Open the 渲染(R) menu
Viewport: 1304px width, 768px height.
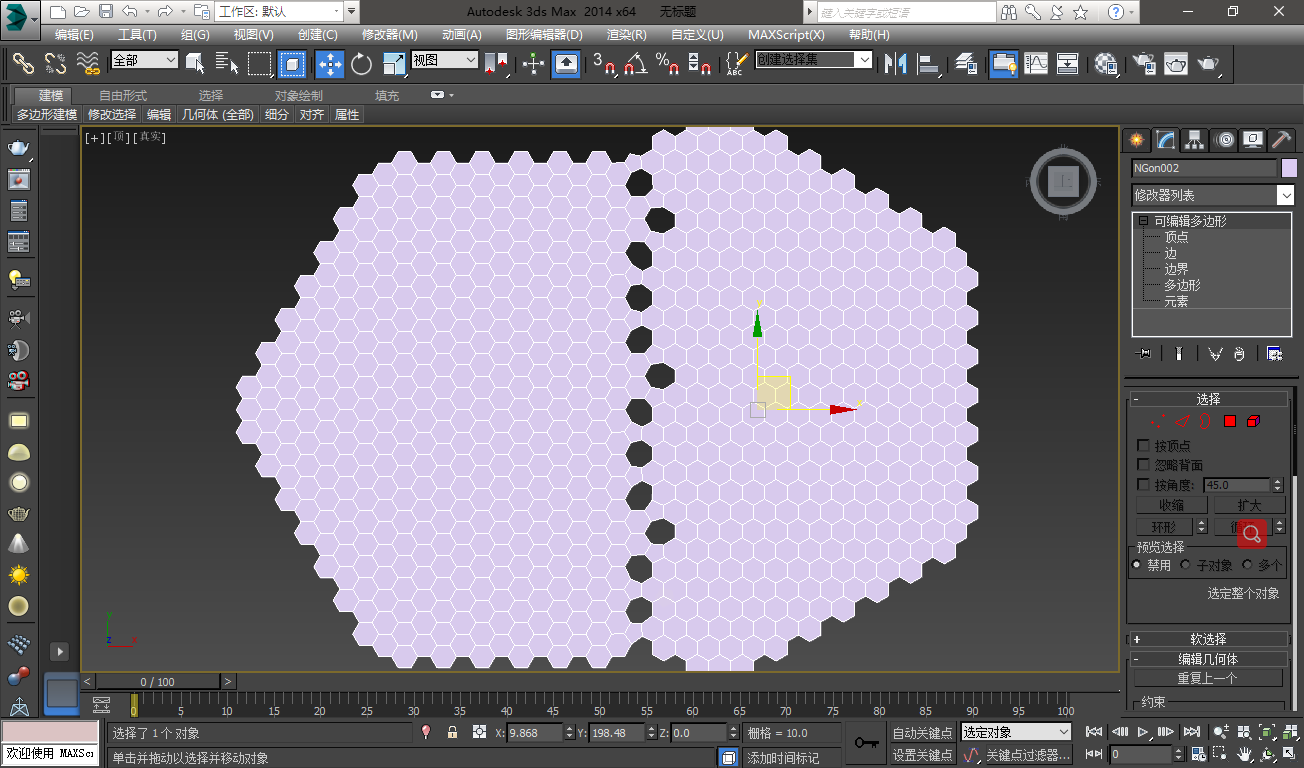[626, 34]
